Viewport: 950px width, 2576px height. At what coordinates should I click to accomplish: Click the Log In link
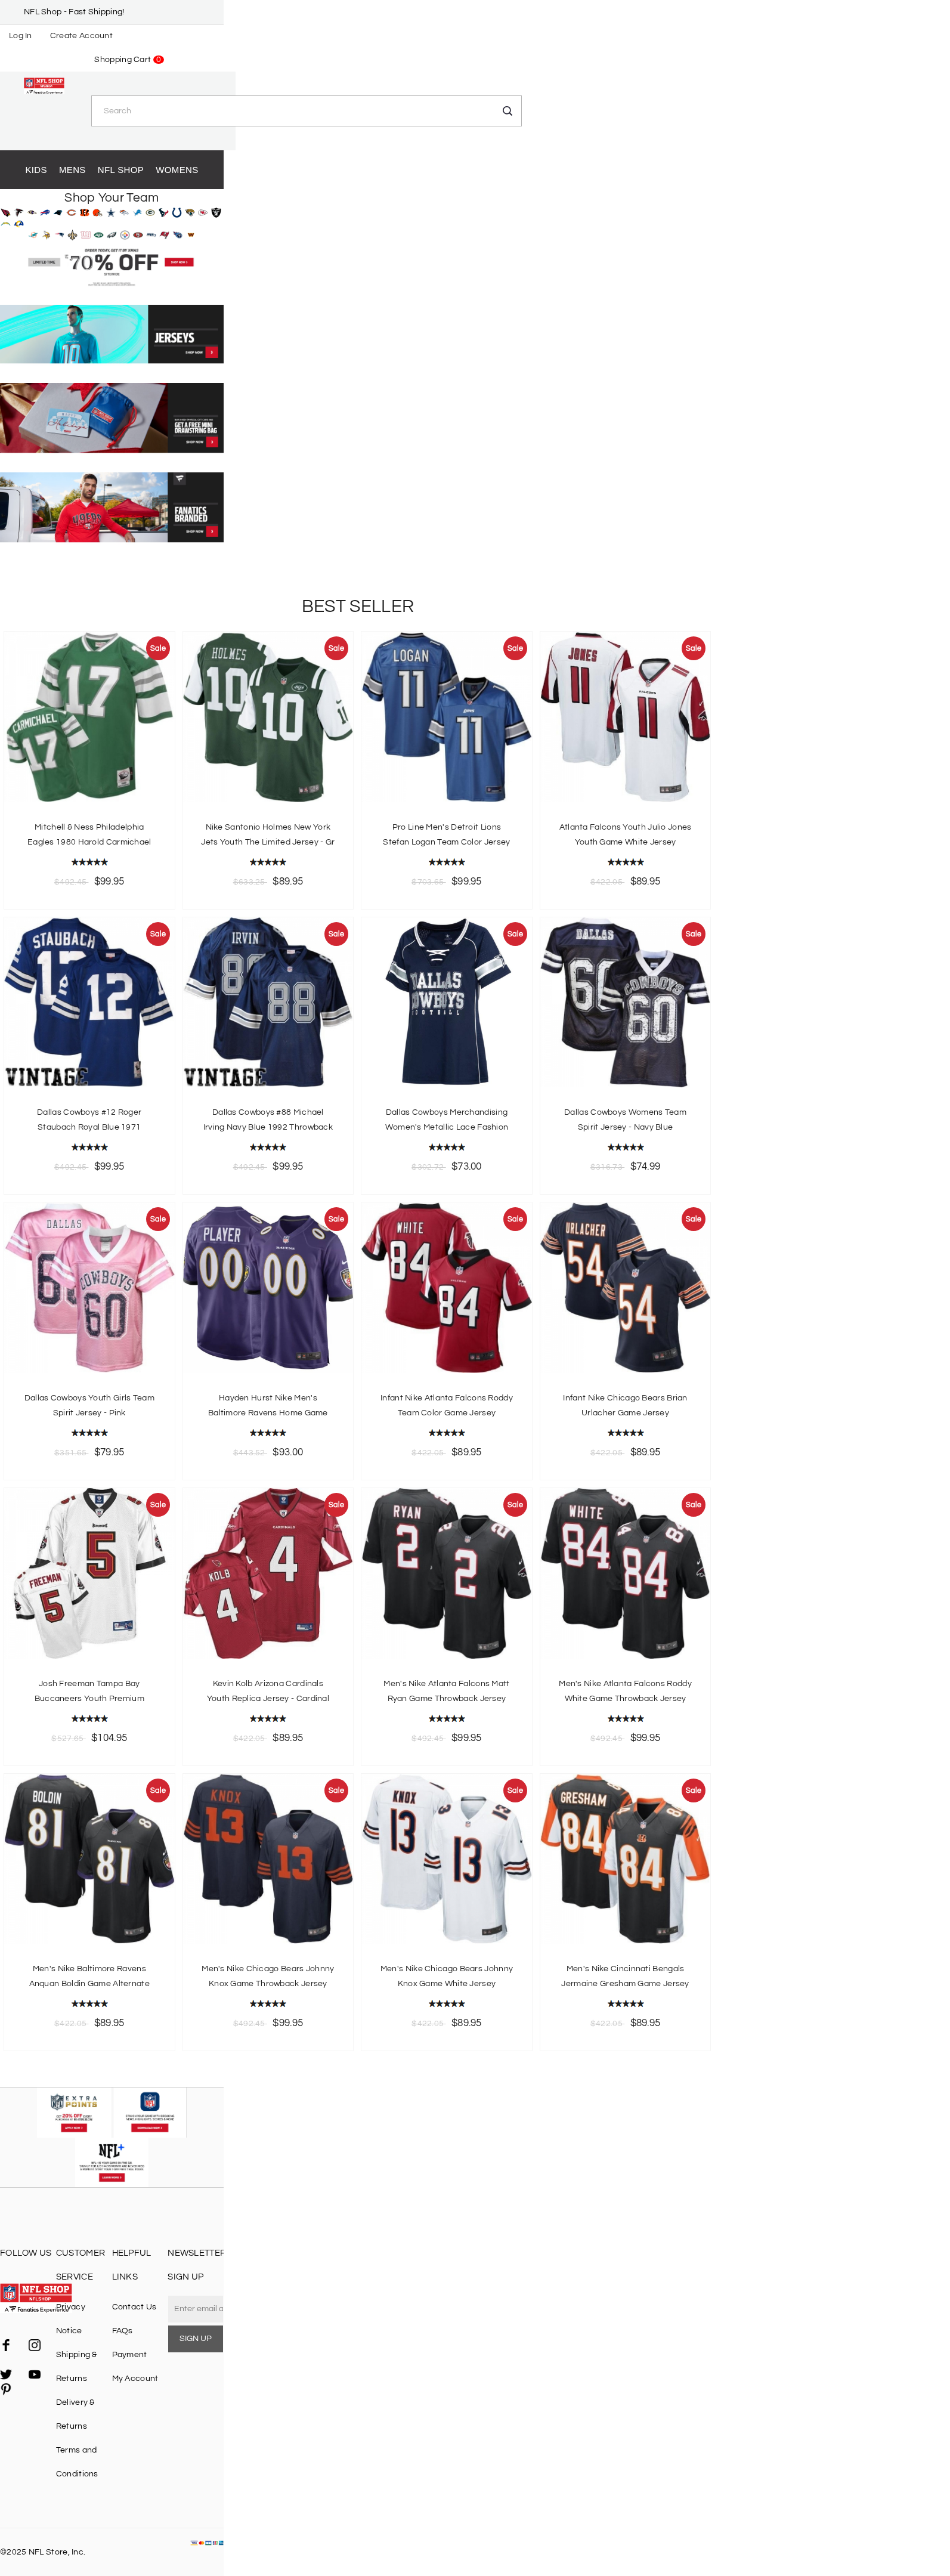point(20,36)
